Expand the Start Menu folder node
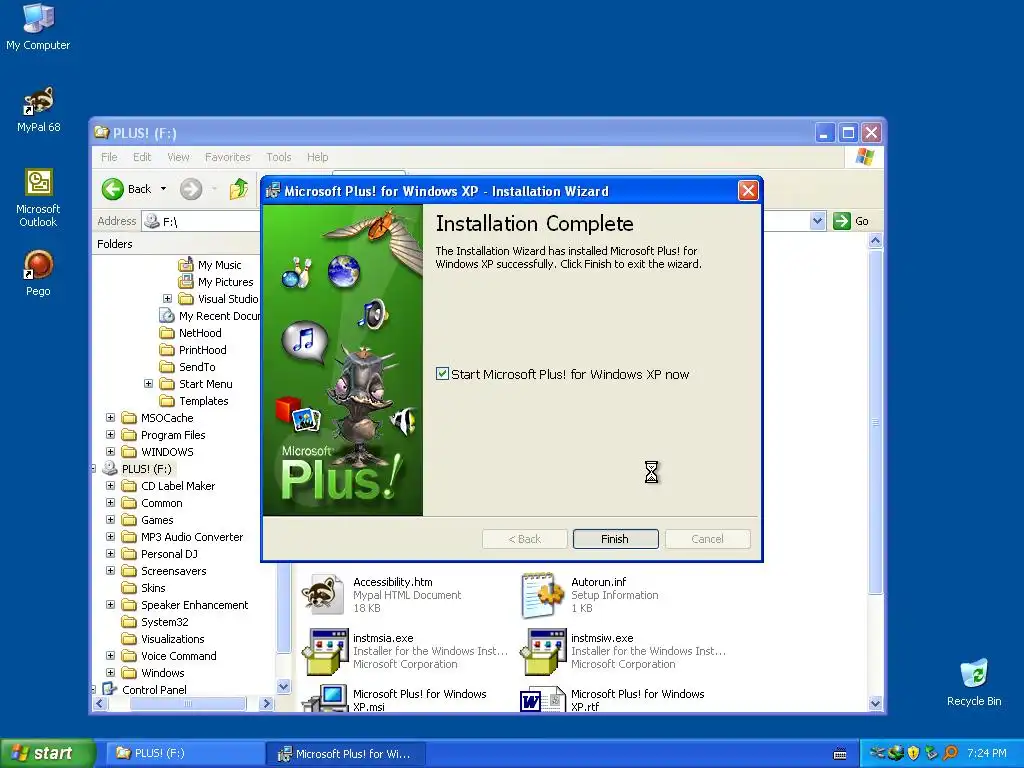The height and width of the screenshot is (768, 1024). coord(148,383)
